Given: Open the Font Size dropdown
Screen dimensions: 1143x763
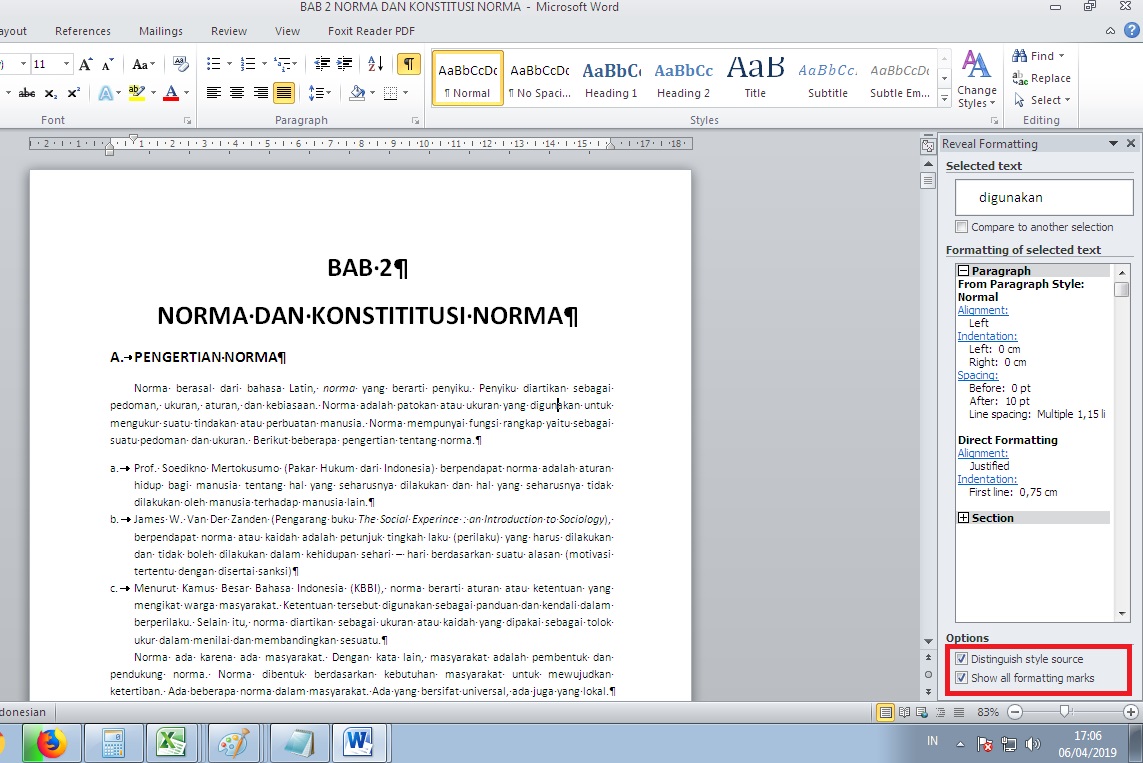Looking at the screenshot, I should tap(67, 62).
